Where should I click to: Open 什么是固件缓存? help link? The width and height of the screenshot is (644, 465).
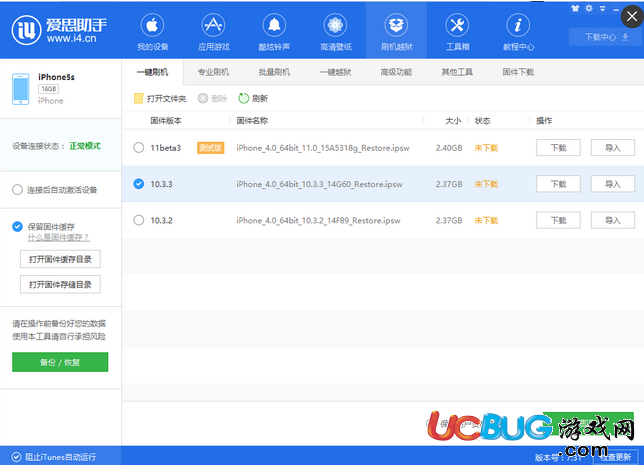click(x=58, y=237)
